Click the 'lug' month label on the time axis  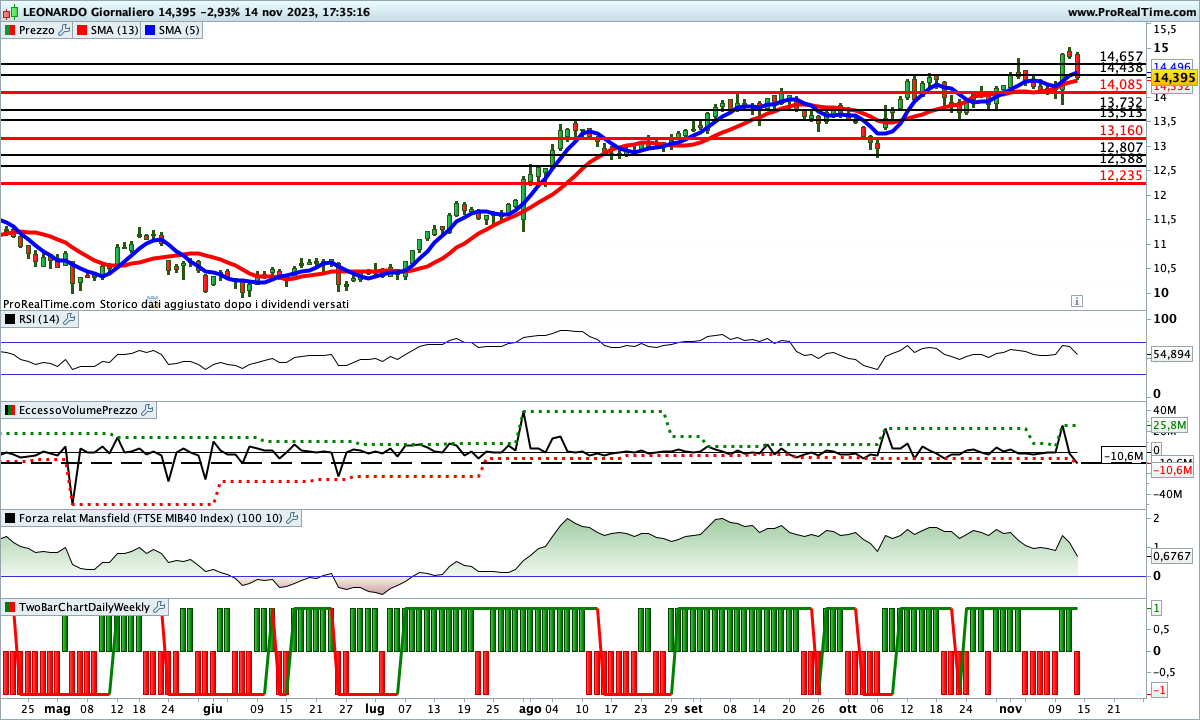tap(374, 708)
